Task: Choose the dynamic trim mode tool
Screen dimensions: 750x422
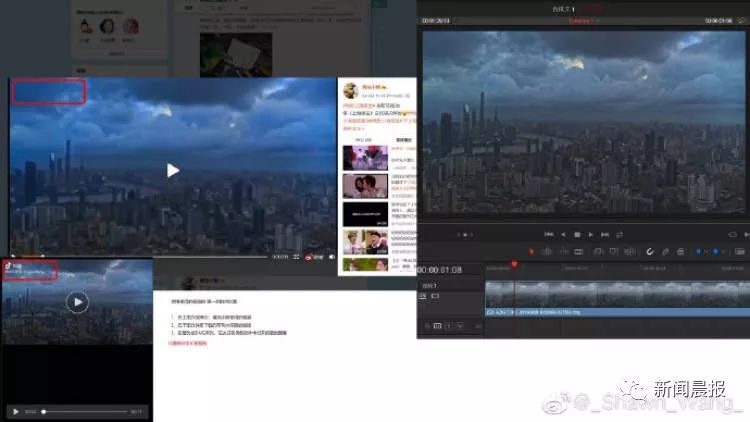Action: coord(563,252)
